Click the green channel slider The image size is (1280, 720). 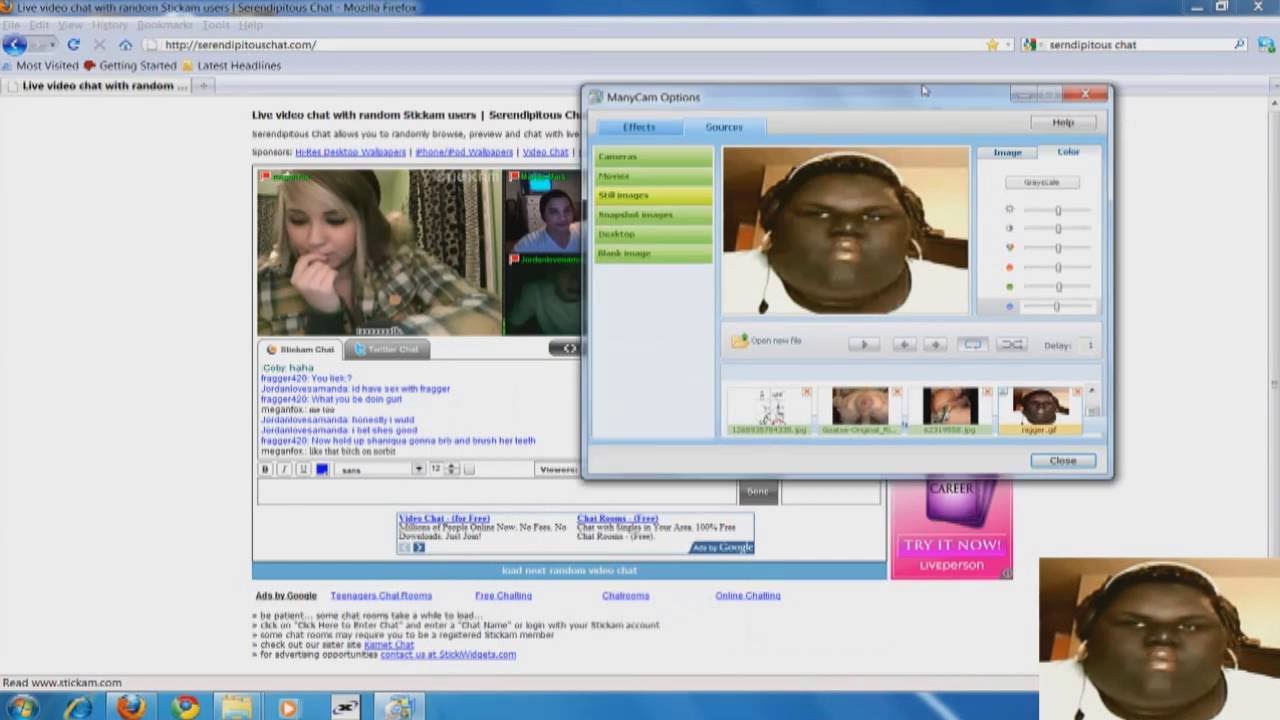(1057, 287)
